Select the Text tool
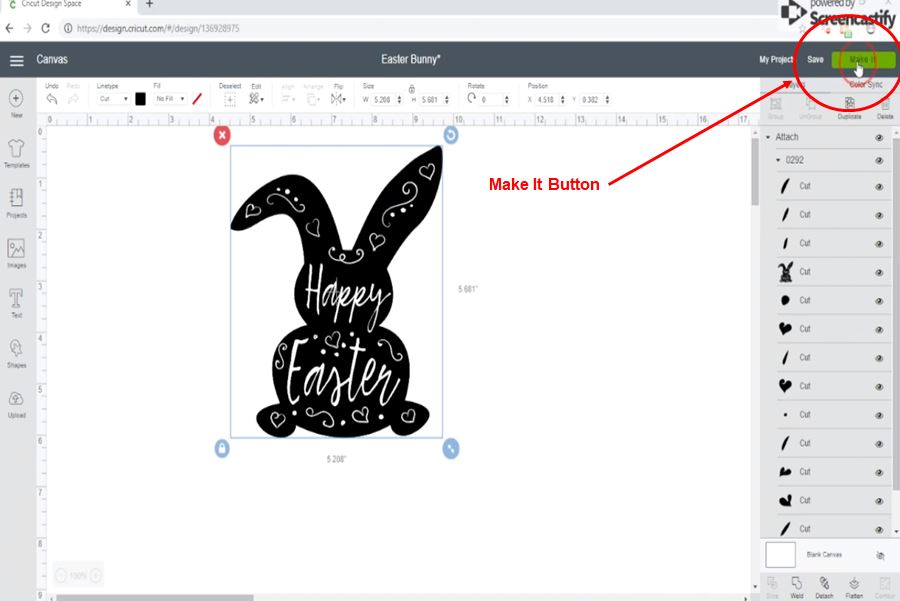The image size is (900, 601). point(16,303)
